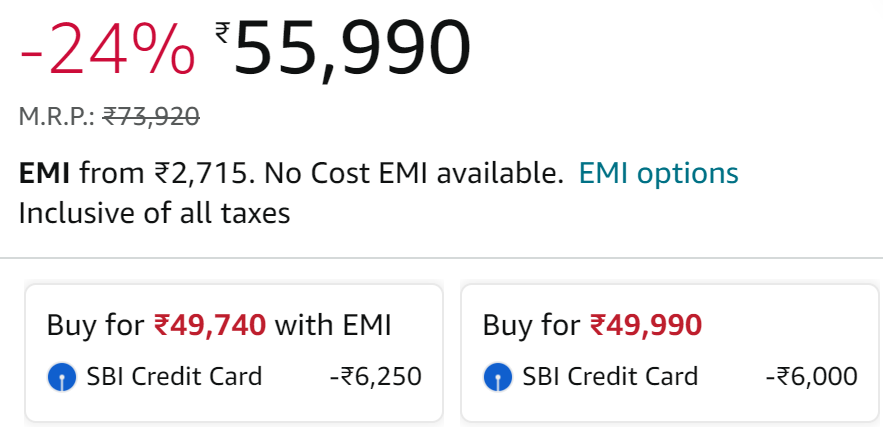Click the SBI logo in ₹49,990 offer card
This screenshot has width=883, height=429.
pos(498,377)
